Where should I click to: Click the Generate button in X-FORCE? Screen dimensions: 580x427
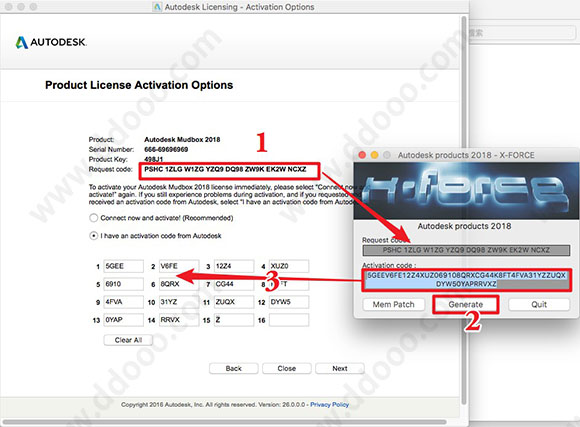(466, 305)
